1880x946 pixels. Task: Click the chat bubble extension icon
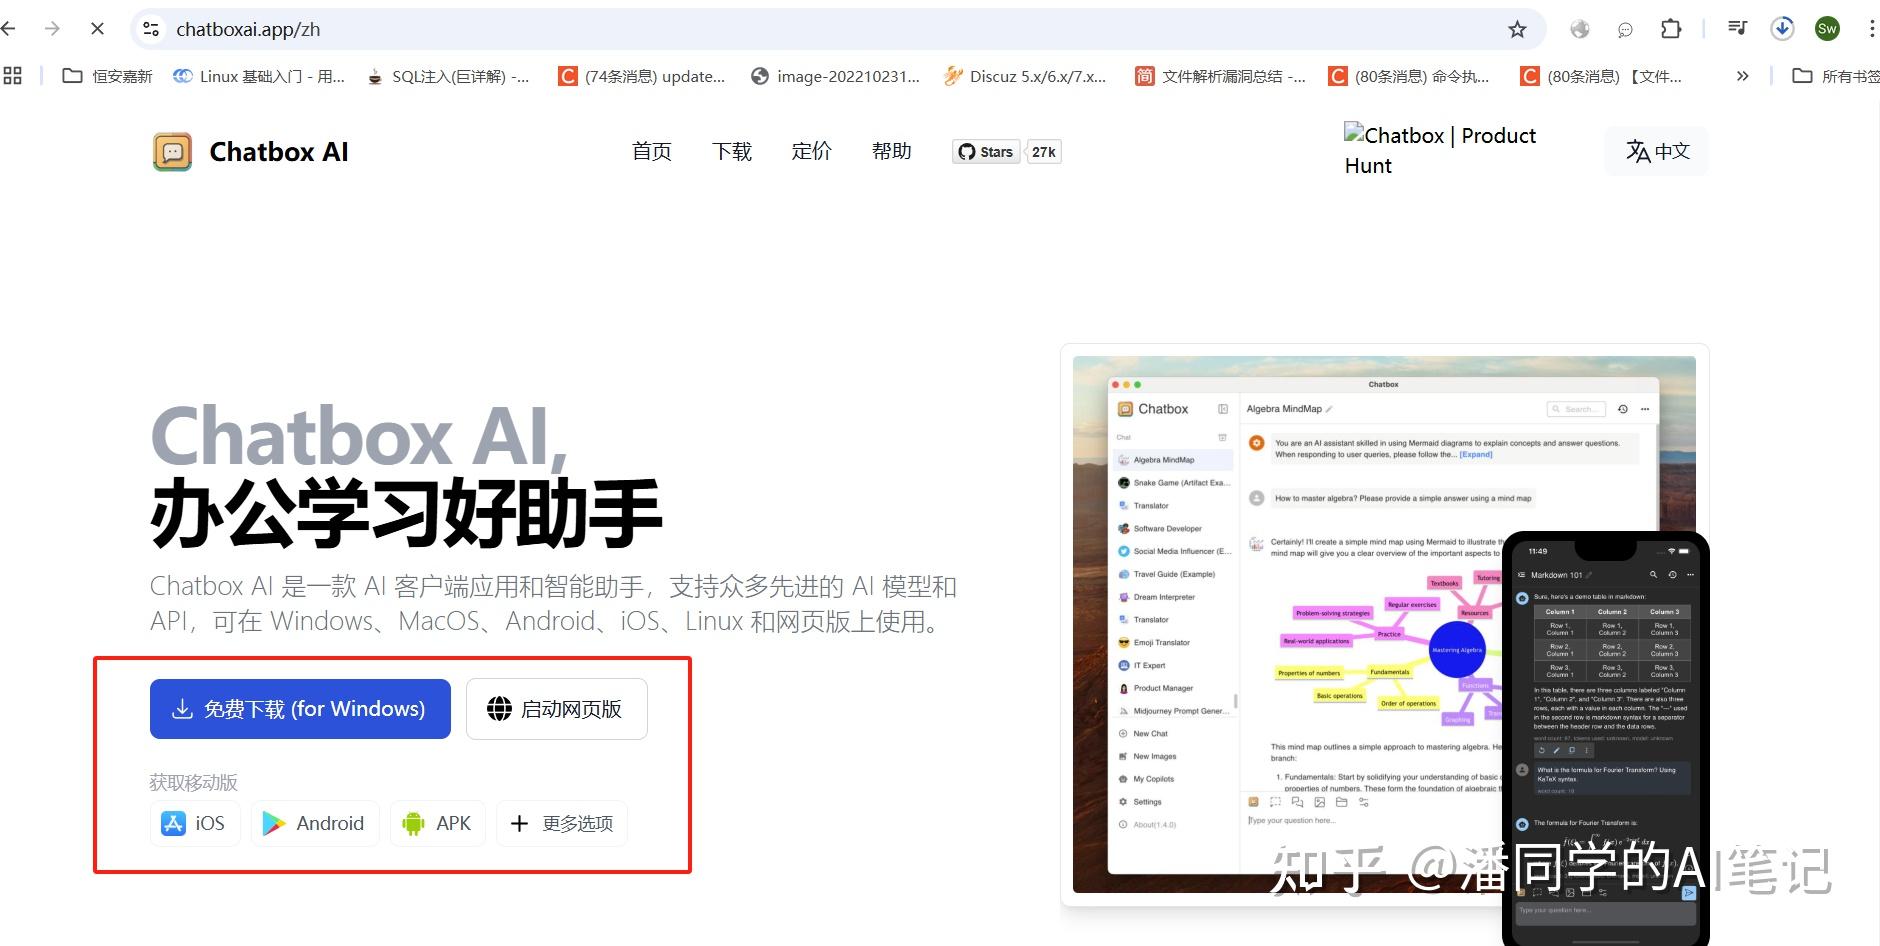tap(1625, 29)
